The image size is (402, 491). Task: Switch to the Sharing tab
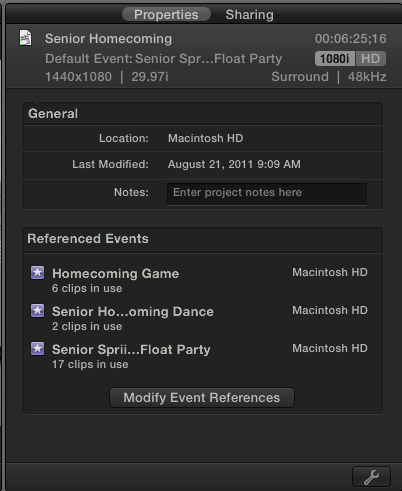(249, 15)
